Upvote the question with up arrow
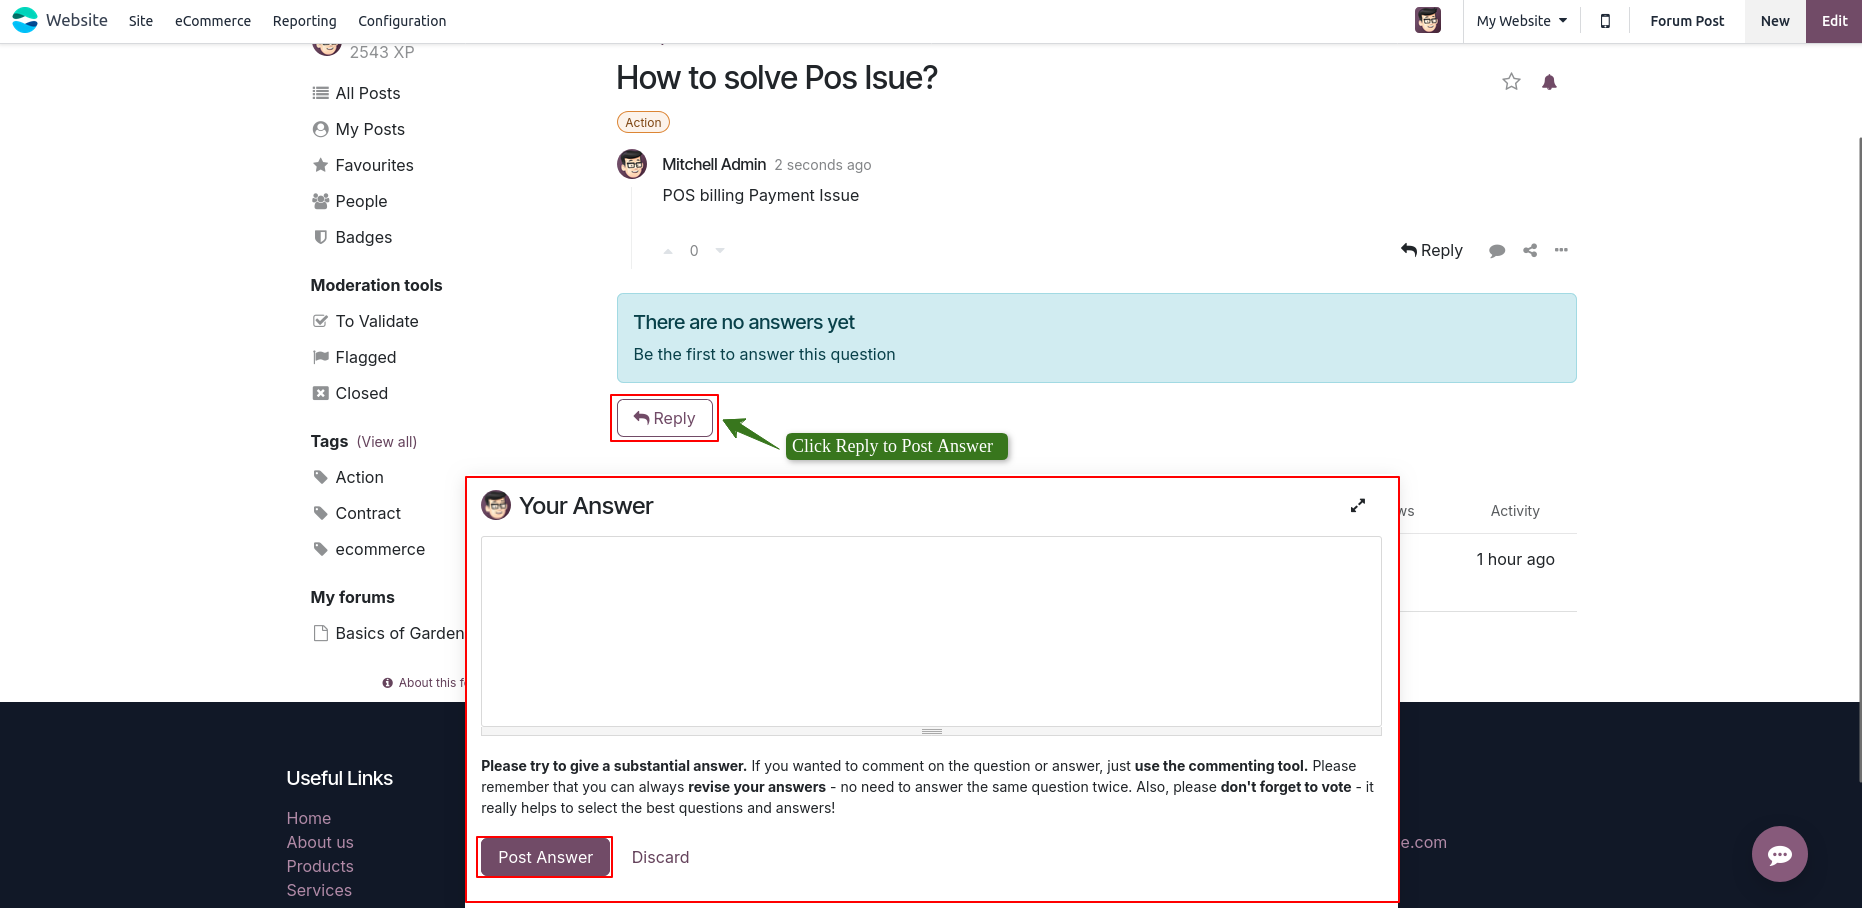This screenshot has width=1862, height=908. [668, 251]
